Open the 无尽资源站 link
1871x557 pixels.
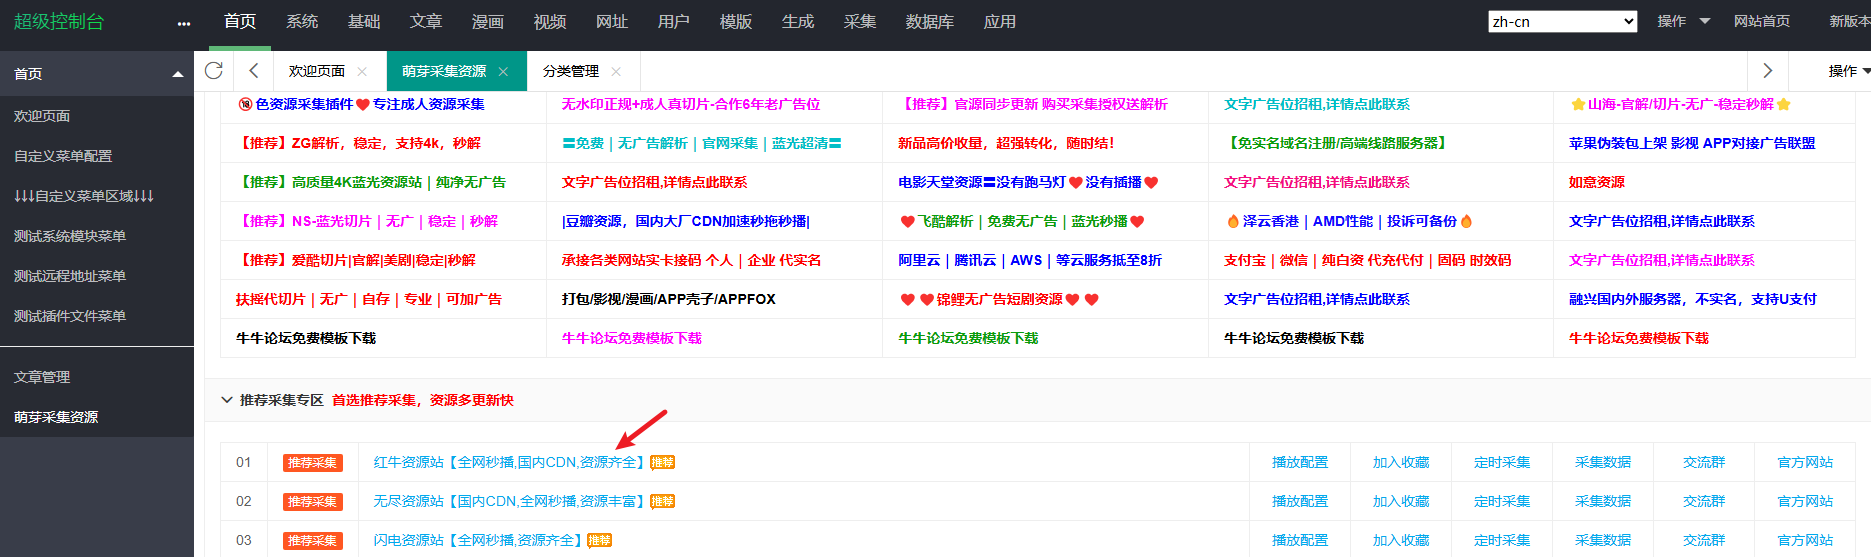pos(509,502)
